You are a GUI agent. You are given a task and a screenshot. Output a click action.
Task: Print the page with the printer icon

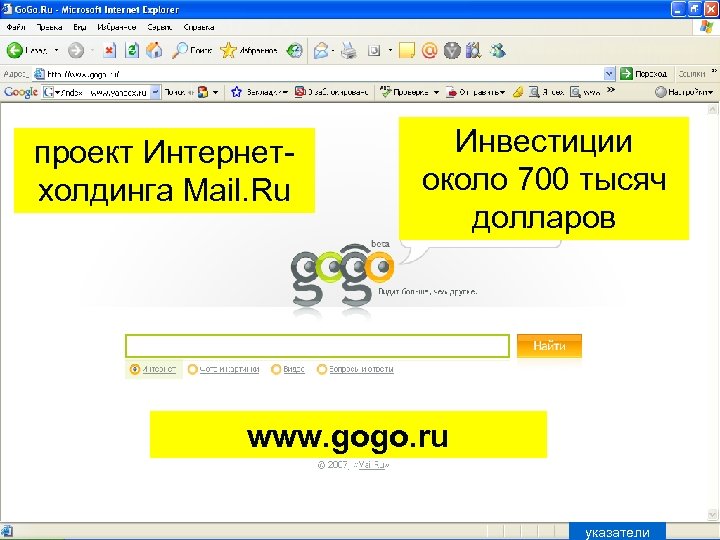[x=349, y=51]
